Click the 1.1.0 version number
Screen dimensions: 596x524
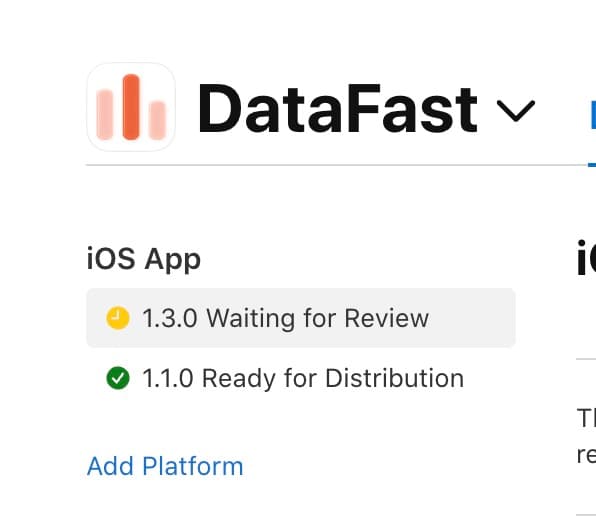[168, 378]
